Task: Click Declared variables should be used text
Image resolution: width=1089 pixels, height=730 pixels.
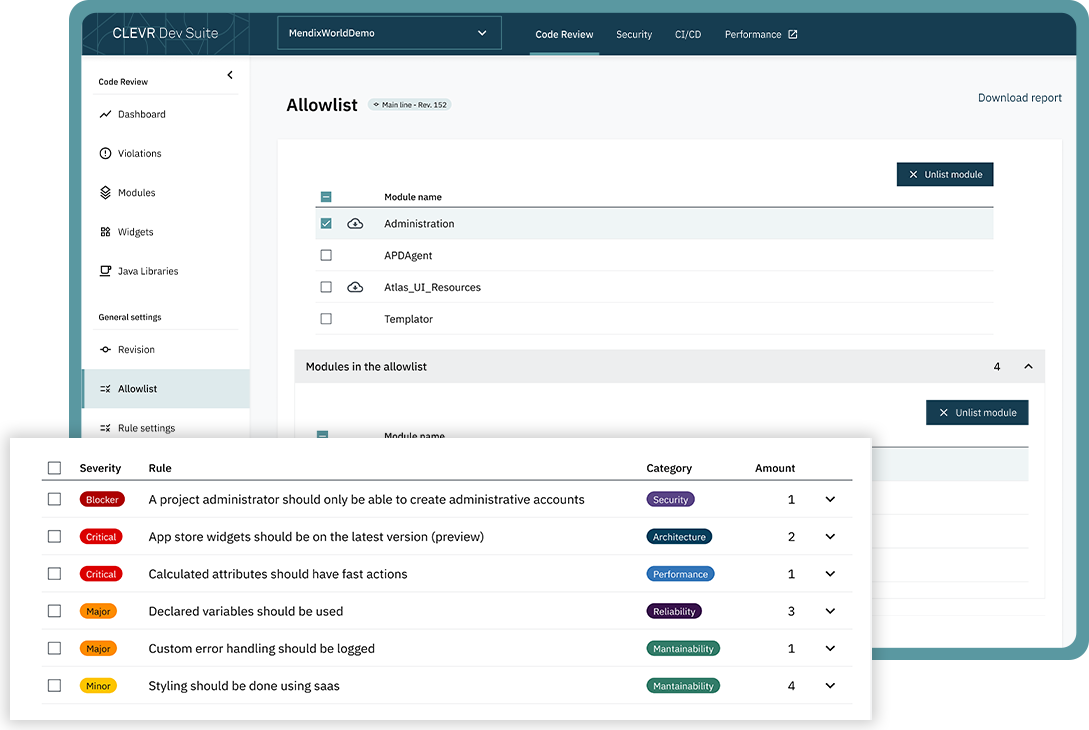Action: pyautogui.click(x=246, y=611)
